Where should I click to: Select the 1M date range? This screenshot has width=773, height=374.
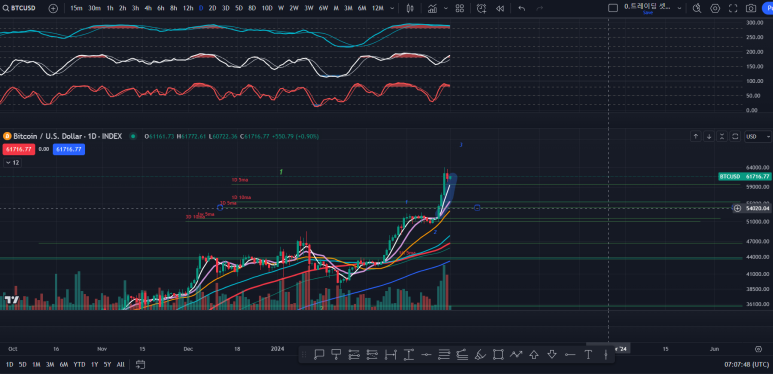[x=36, y=365]
